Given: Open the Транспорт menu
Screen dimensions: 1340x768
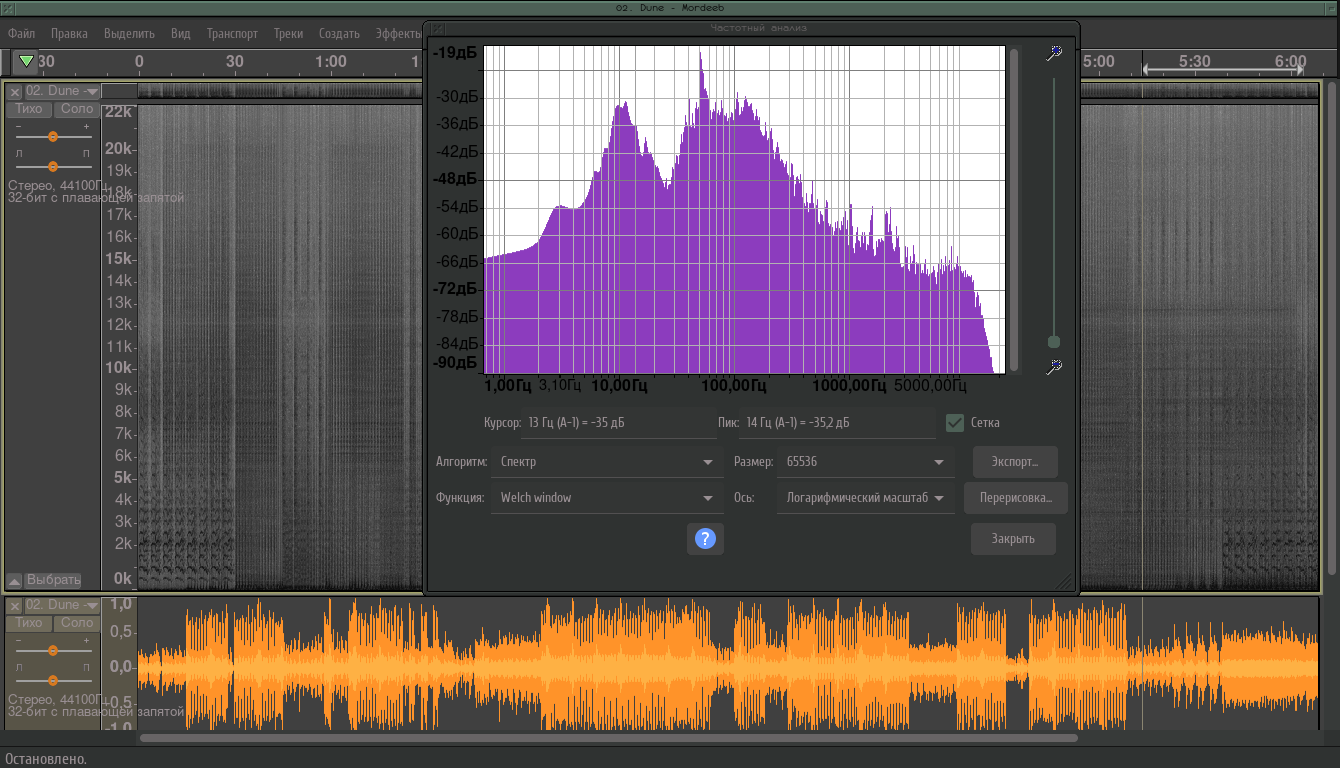Looking at the screenshot, I should pos(232,33).
